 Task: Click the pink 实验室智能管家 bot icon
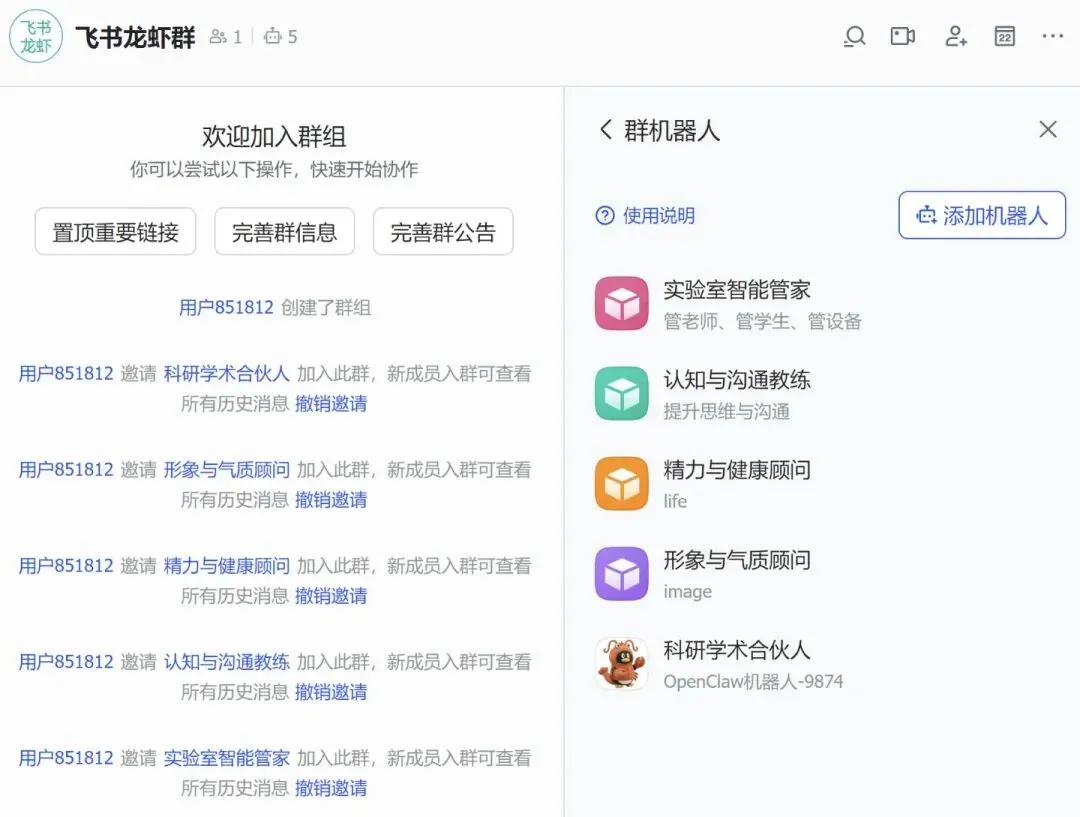pos(621,304)
